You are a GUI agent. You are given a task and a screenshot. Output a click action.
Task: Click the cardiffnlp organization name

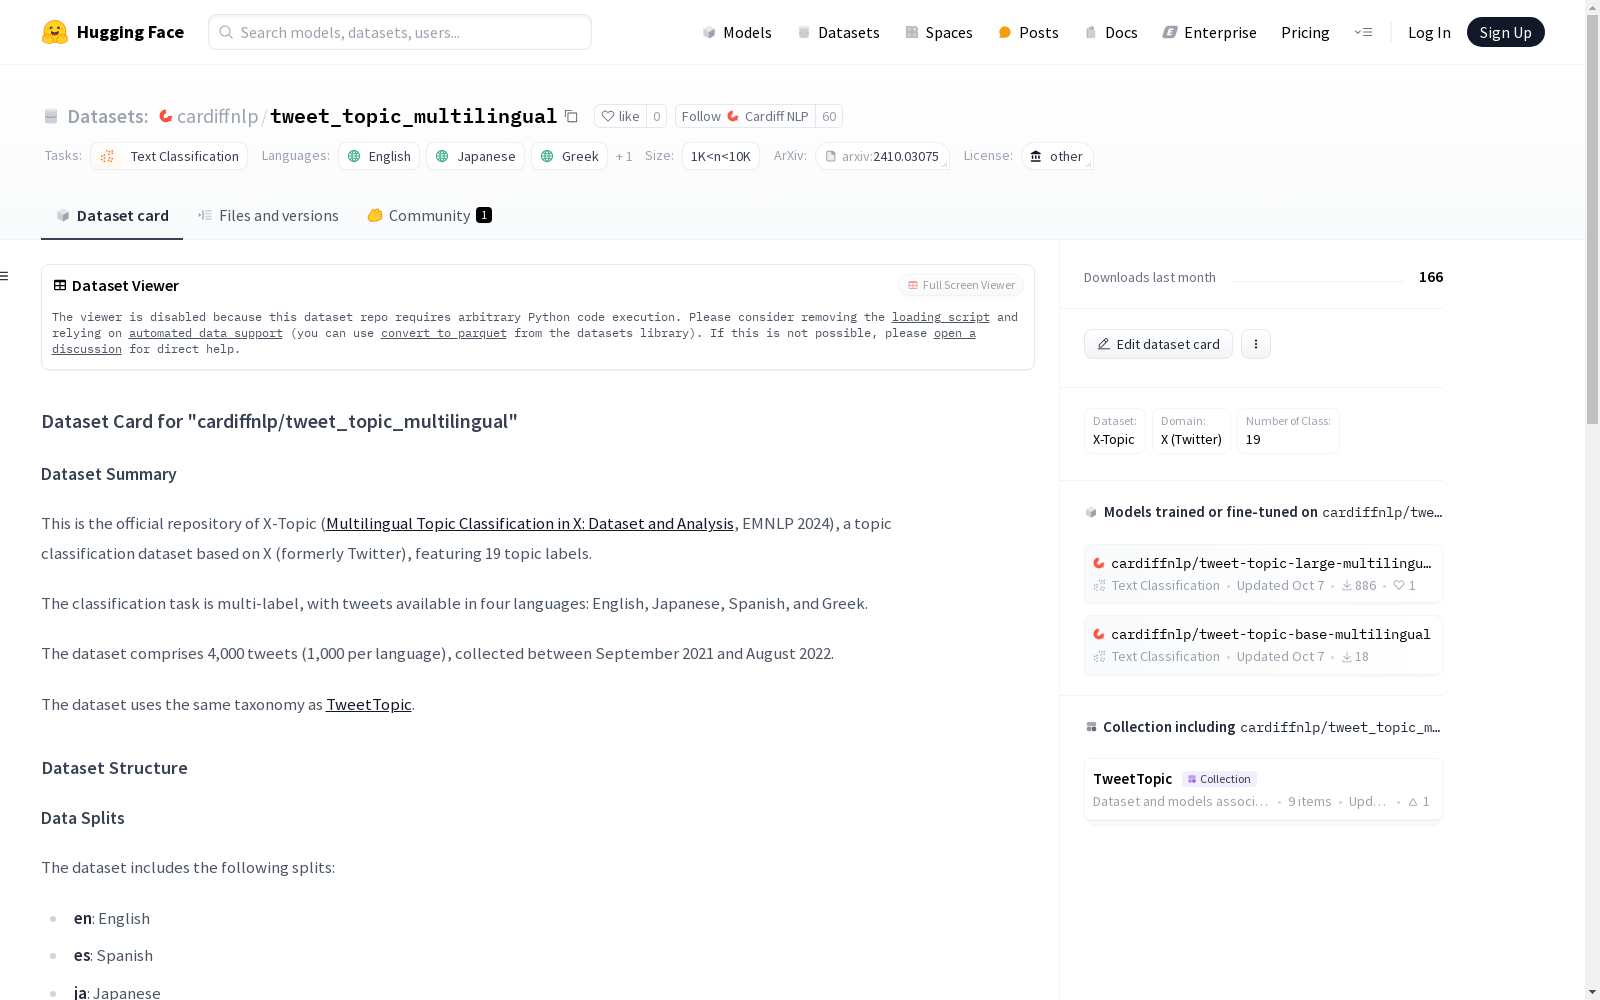click(x=218, y=116)
